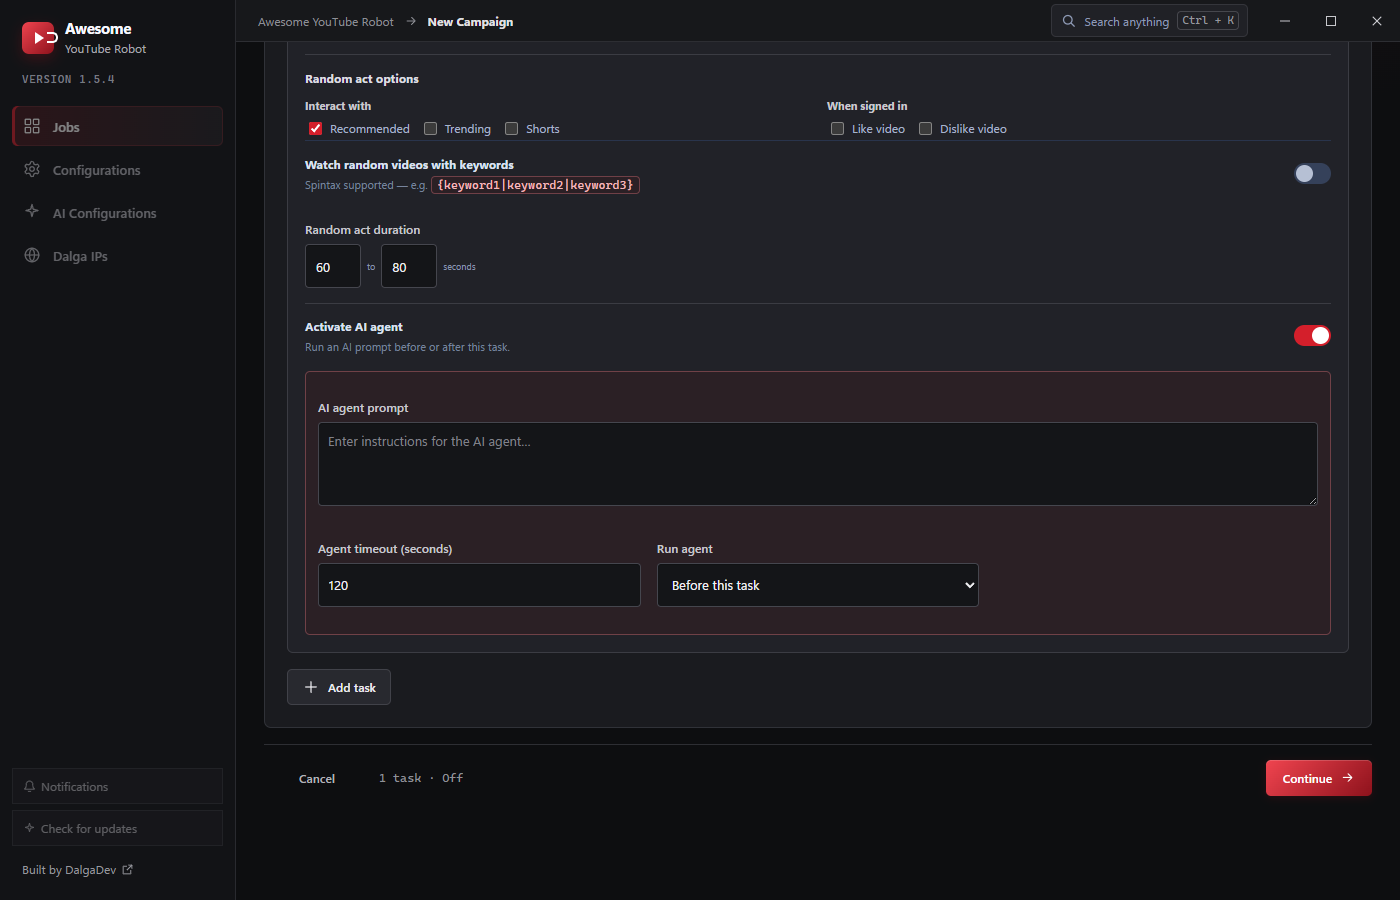
Task: Click the Configurations gear icon
Action: (x=32, y=169)
